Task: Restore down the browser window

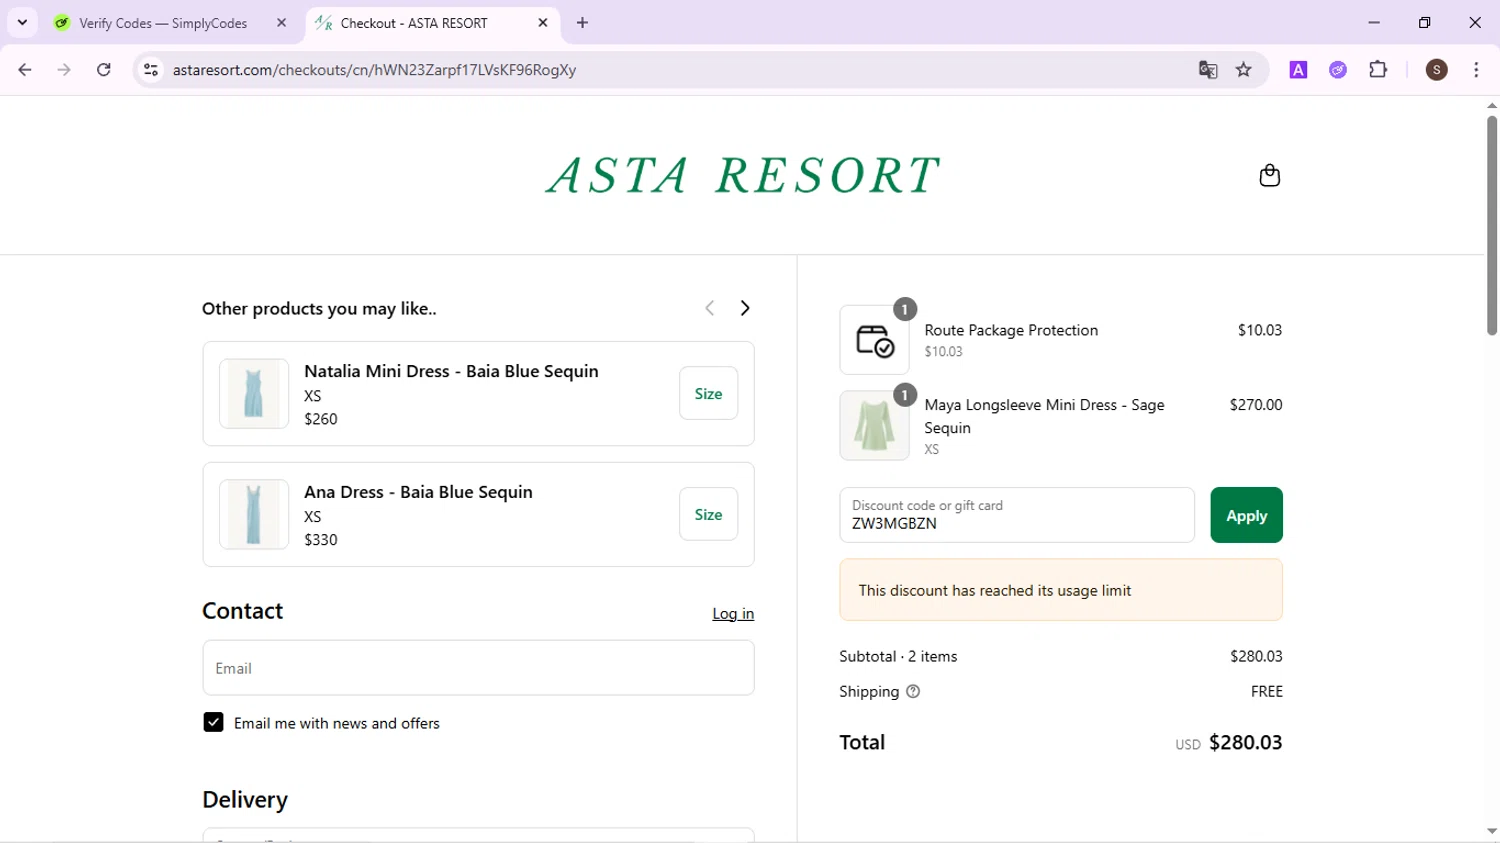Action: pos(1424,22)
